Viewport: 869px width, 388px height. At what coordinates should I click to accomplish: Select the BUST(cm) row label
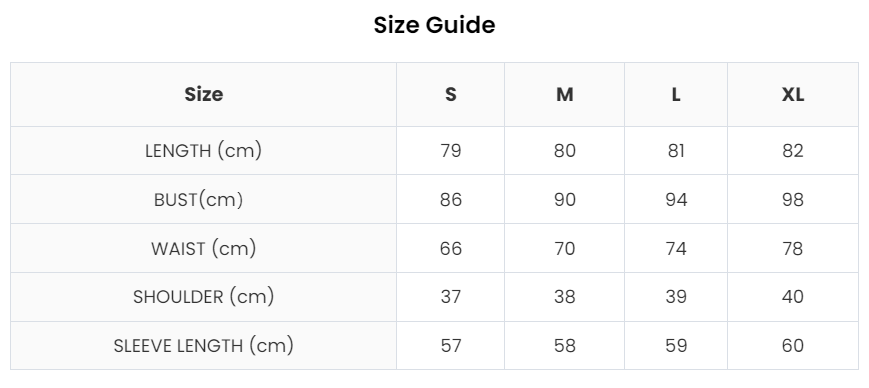(x=198, y=200)
